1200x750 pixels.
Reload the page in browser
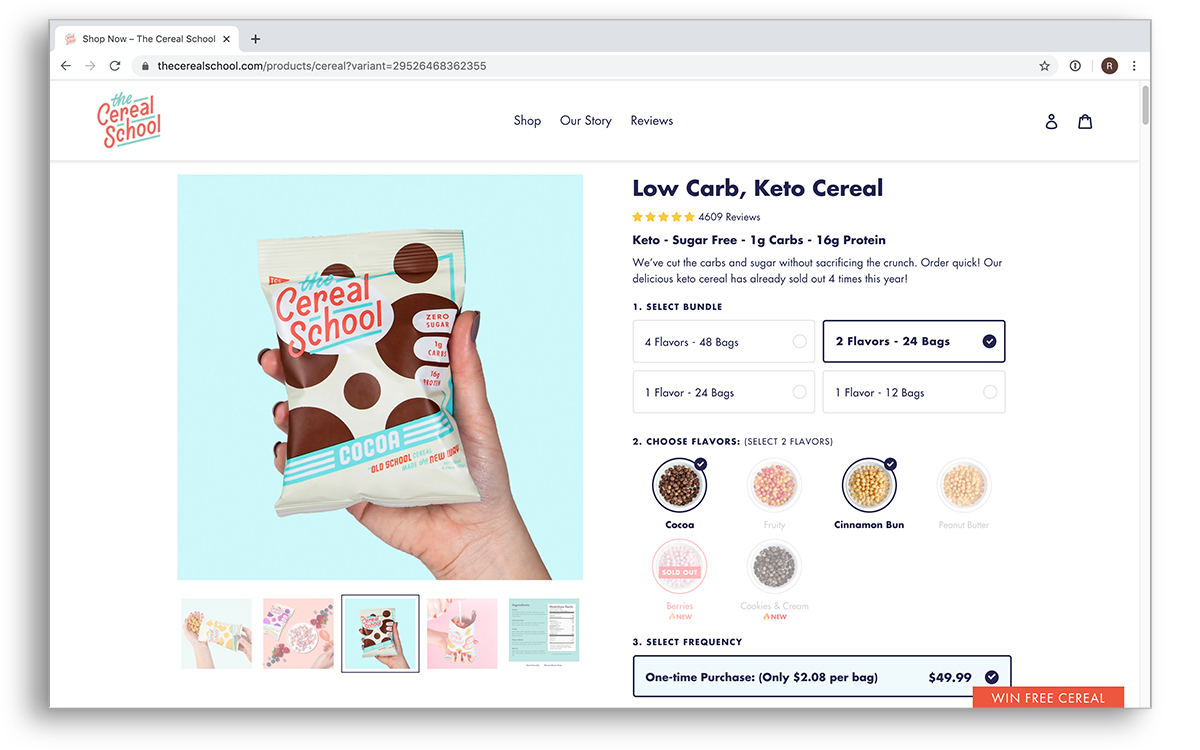click(x=115, y=66)
